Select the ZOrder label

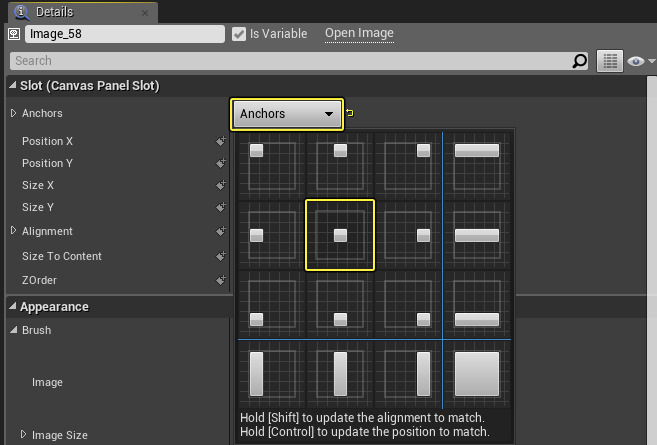tap(39, 280)
